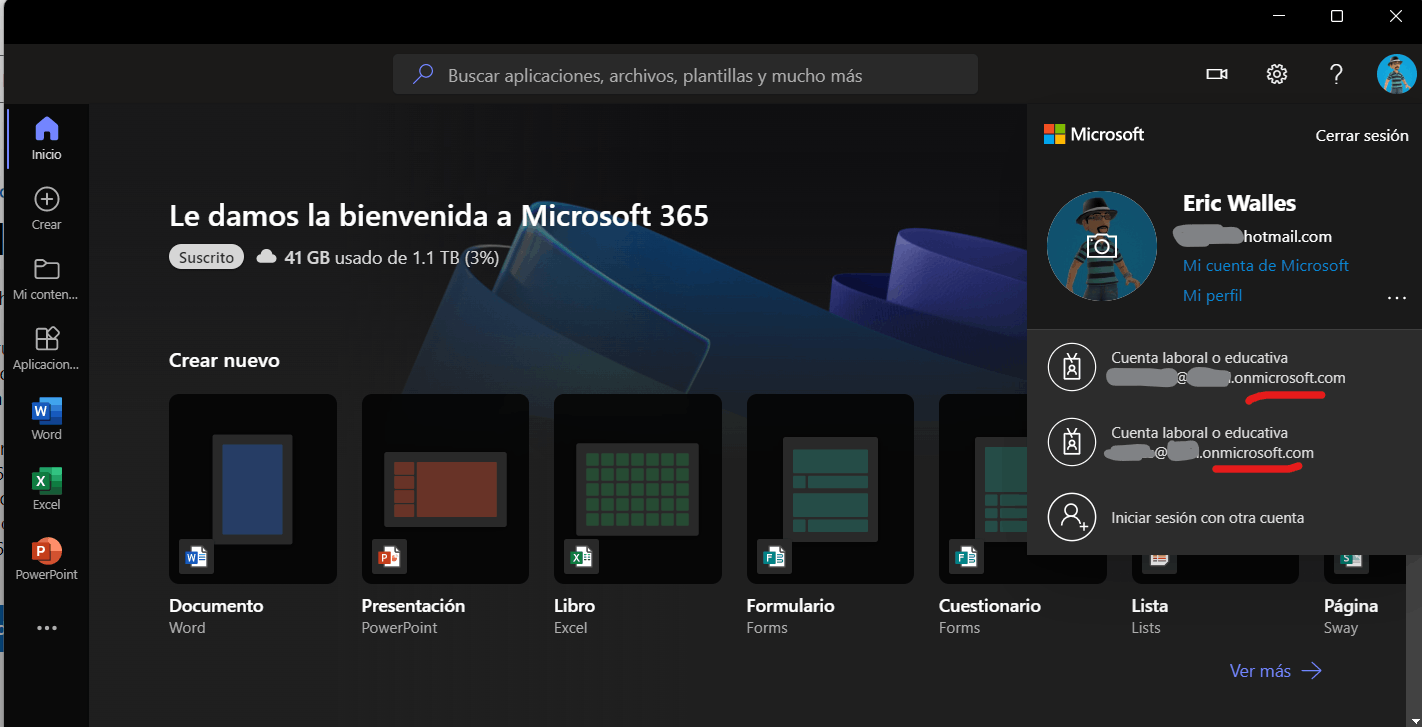The width and height of the screenshot is (1422, 727).
Task: Open the Crear sidebar item
Action: click(46, 209)
